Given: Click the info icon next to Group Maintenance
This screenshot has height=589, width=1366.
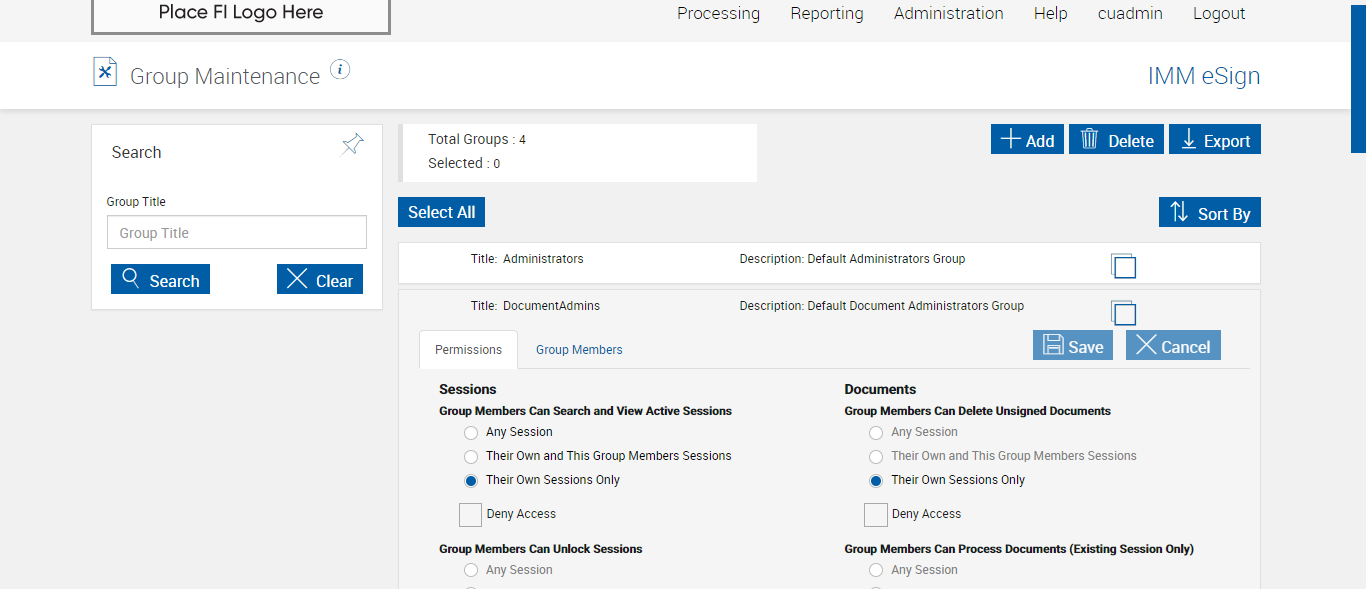Looking at the screenshot, I should (x=340, y=69).
